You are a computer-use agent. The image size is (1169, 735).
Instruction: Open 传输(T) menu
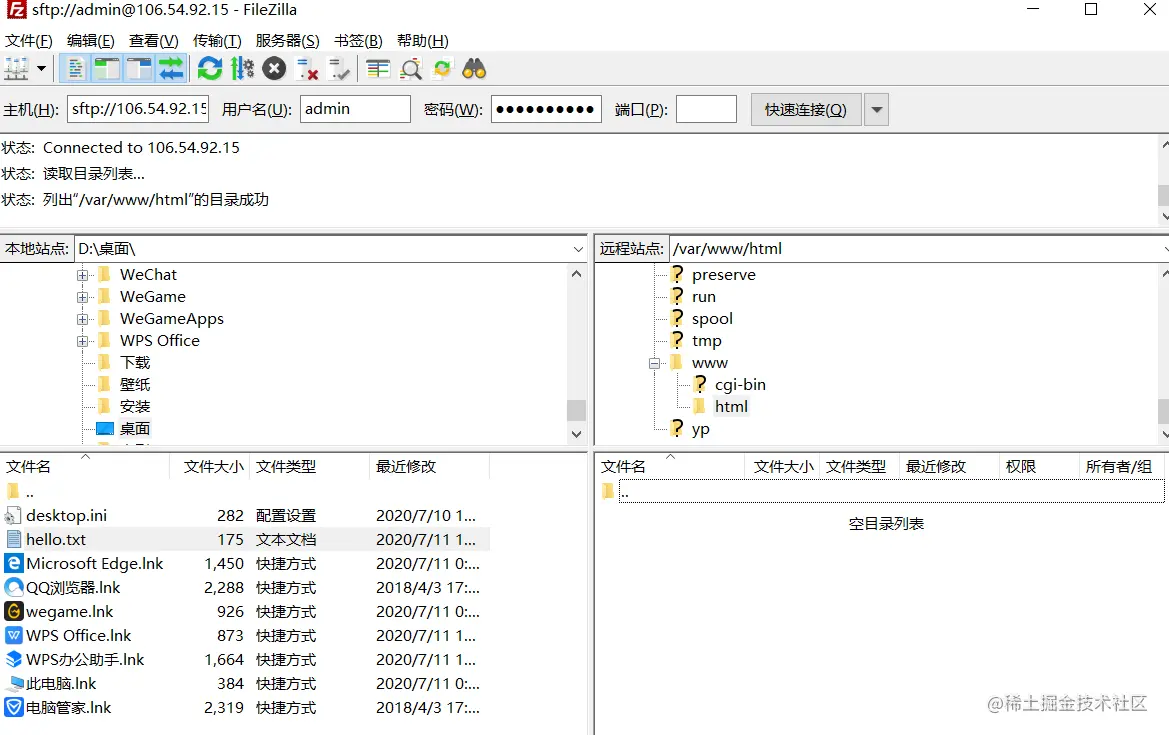[x=217, y=40]
